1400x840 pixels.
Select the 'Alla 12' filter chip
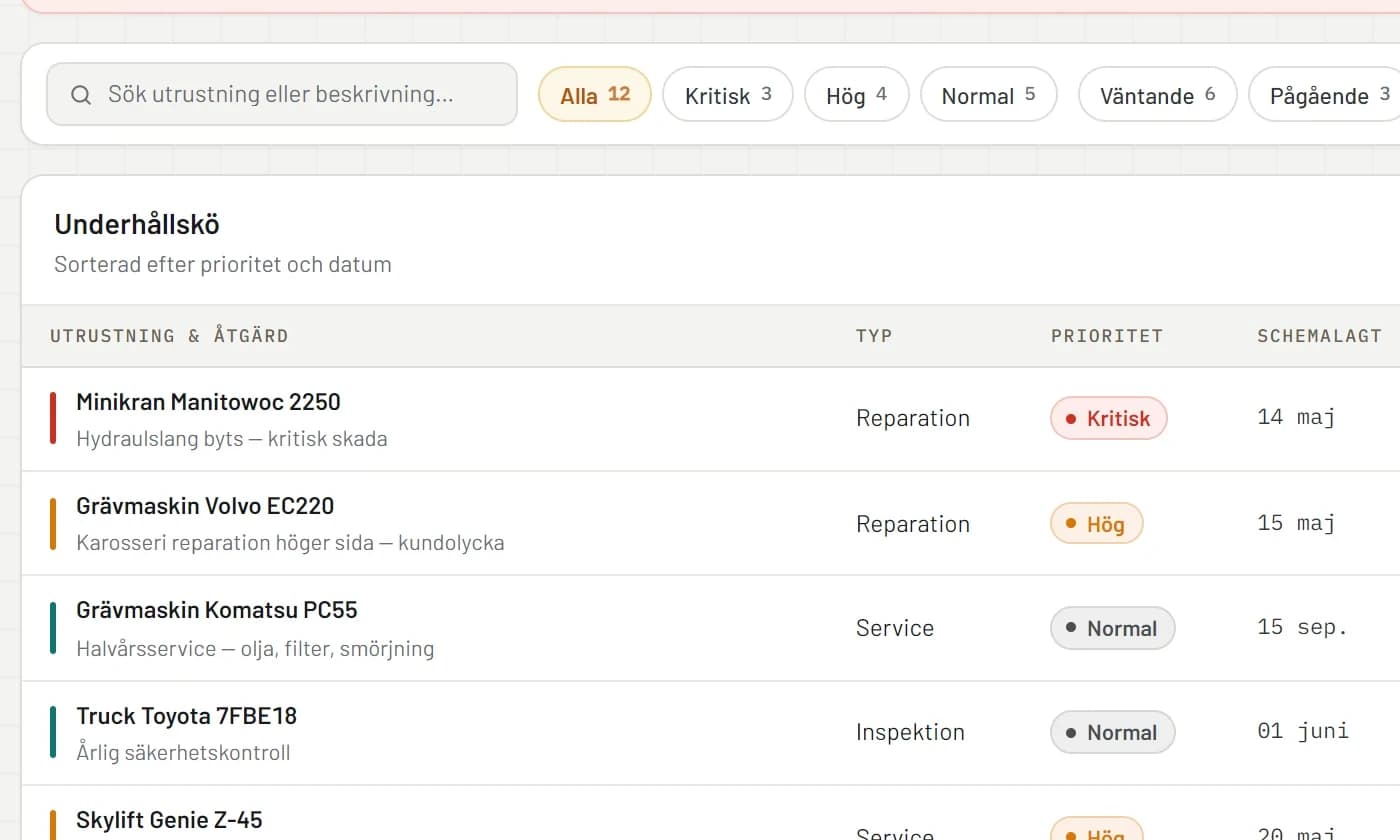pyautogui.click(x=595, y=94)
